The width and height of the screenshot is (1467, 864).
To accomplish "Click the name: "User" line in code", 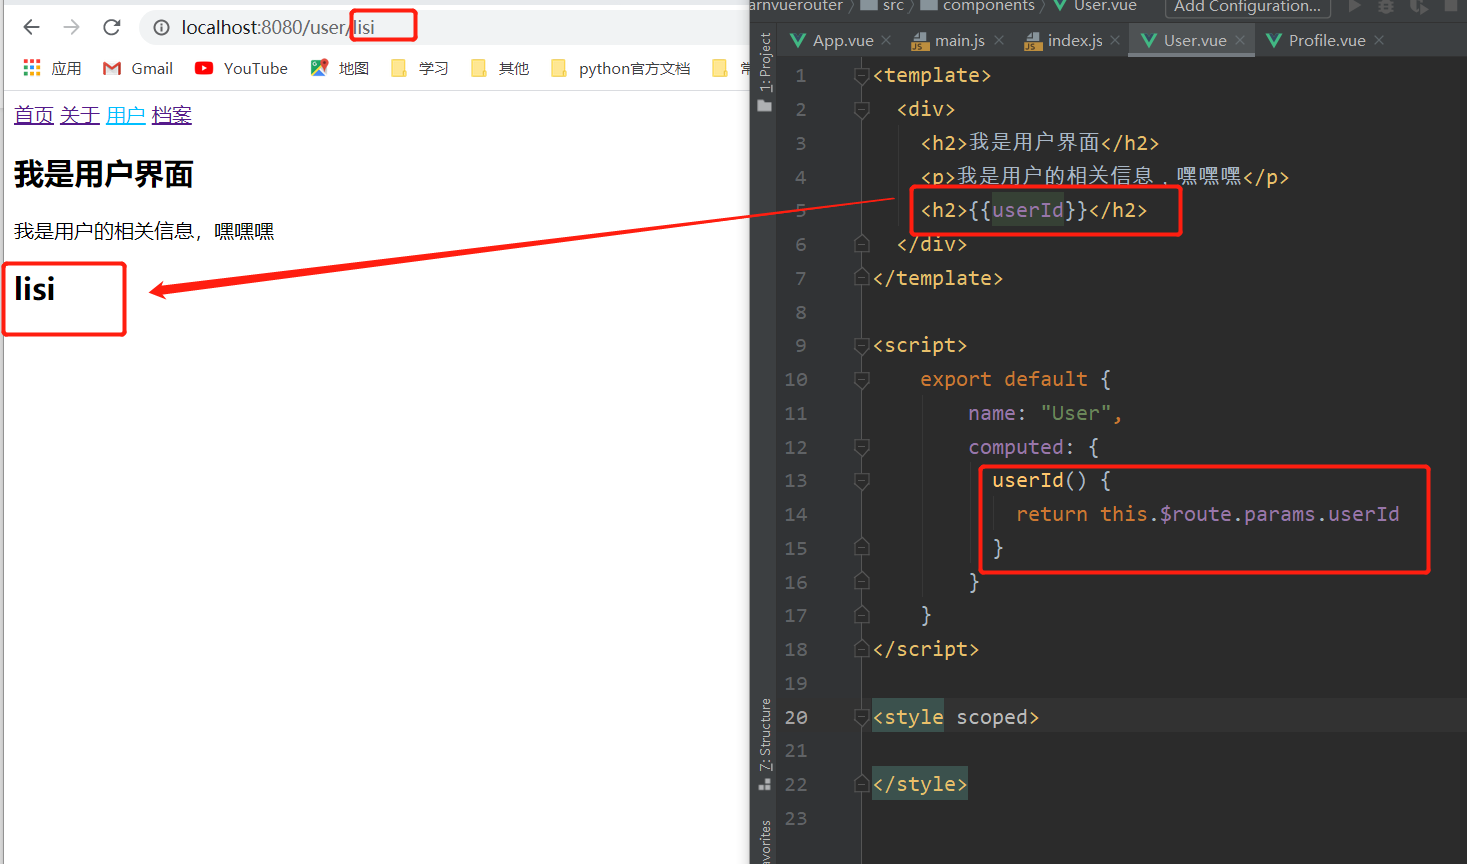I will (x=1045, y=413).
